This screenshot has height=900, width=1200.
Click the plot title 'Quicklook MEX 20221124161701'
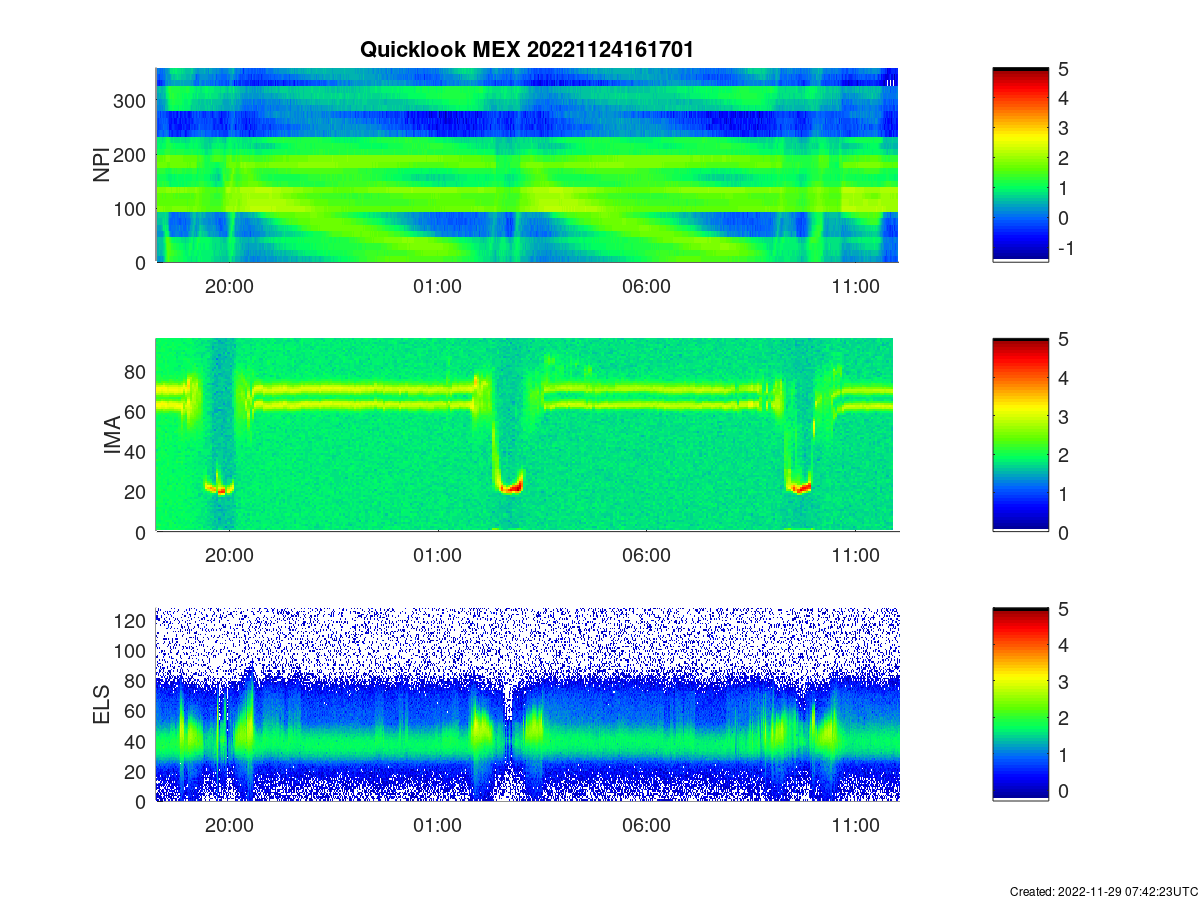pyautogui.click(x=526, y=49)
